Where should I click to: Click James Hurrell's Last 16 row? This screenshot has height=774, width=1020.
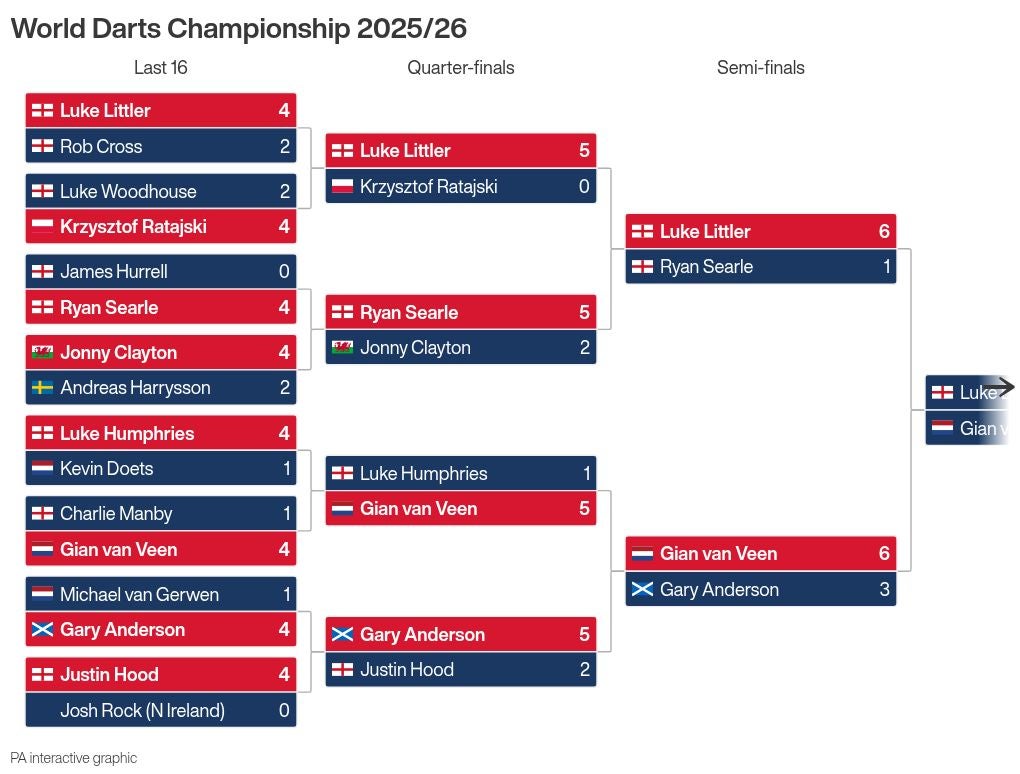[x=160, y=271]
